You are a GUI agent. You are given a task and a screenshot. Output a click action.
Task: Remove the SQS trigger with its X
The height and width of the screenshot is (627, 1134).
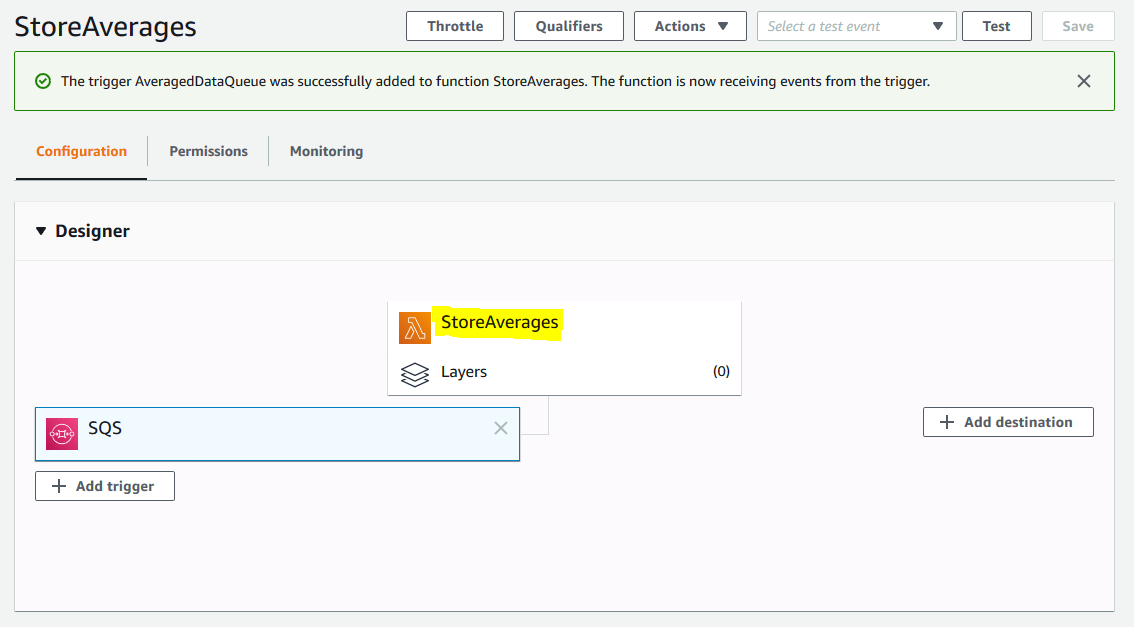tap(500, 428)
